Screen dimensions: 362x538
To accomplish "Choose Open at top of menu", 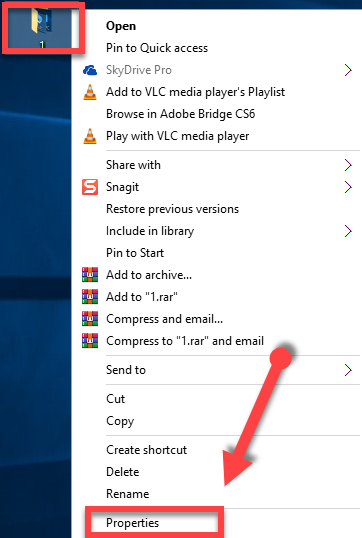I will pos(121,26).
